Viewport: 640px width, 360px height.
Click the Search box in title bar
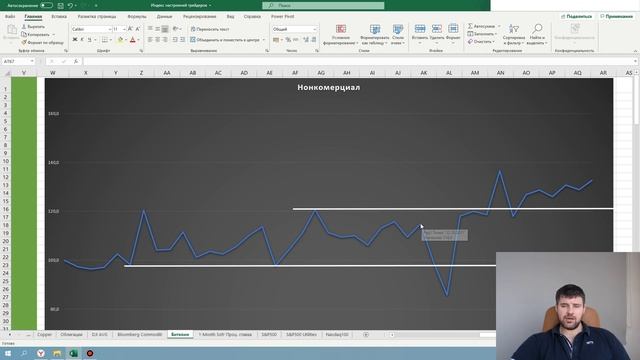click(x=323, y=5)
